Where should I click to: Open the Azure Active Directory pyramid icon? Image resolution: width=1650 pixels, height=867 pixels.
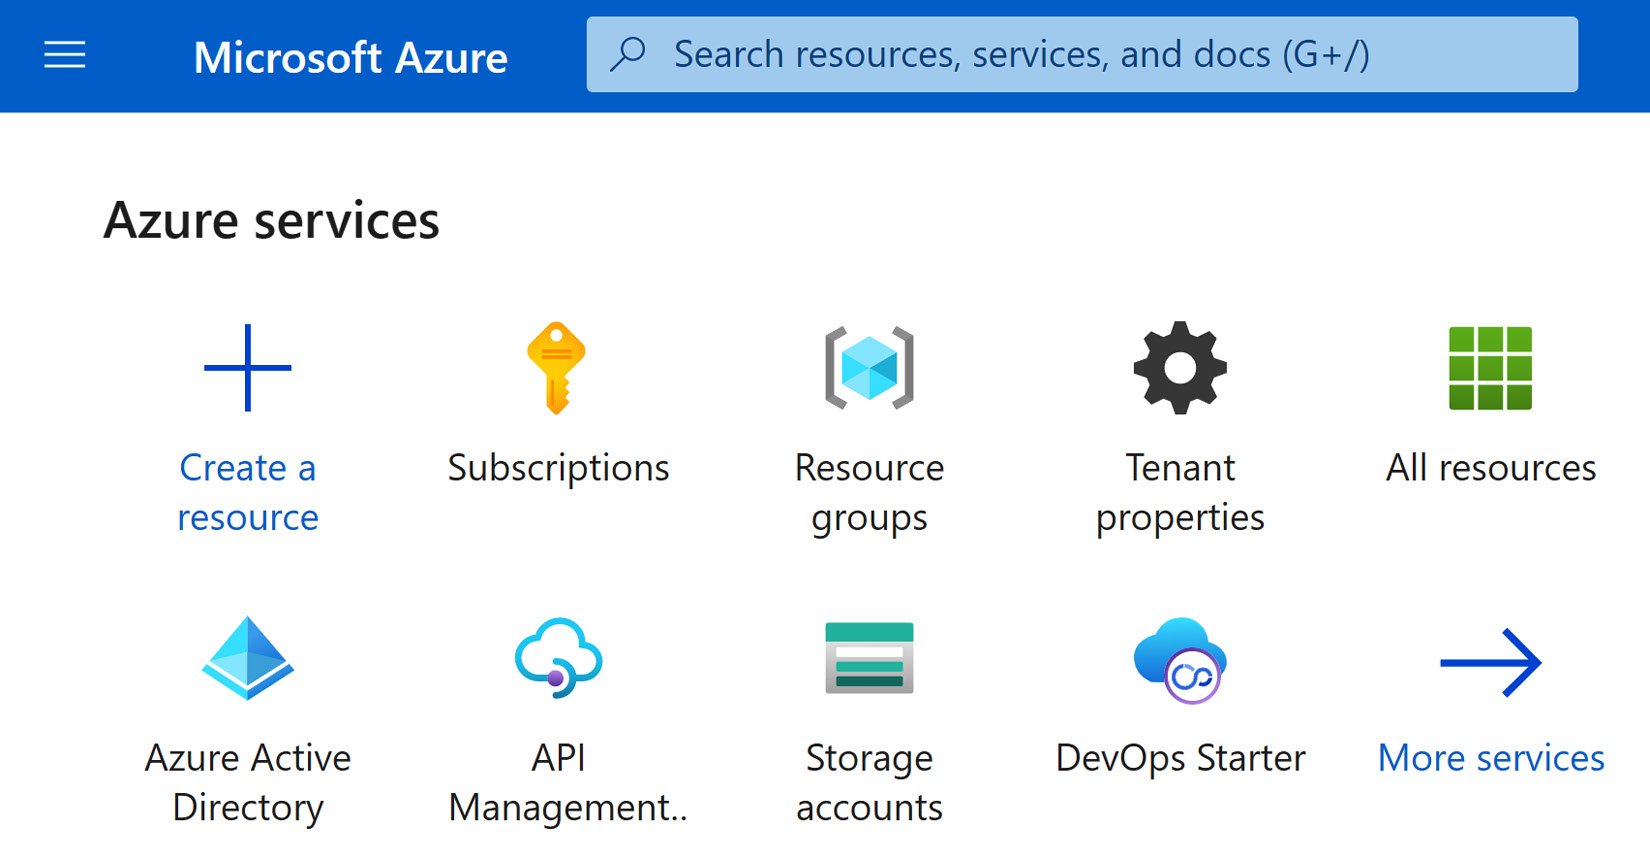(247, 658)
